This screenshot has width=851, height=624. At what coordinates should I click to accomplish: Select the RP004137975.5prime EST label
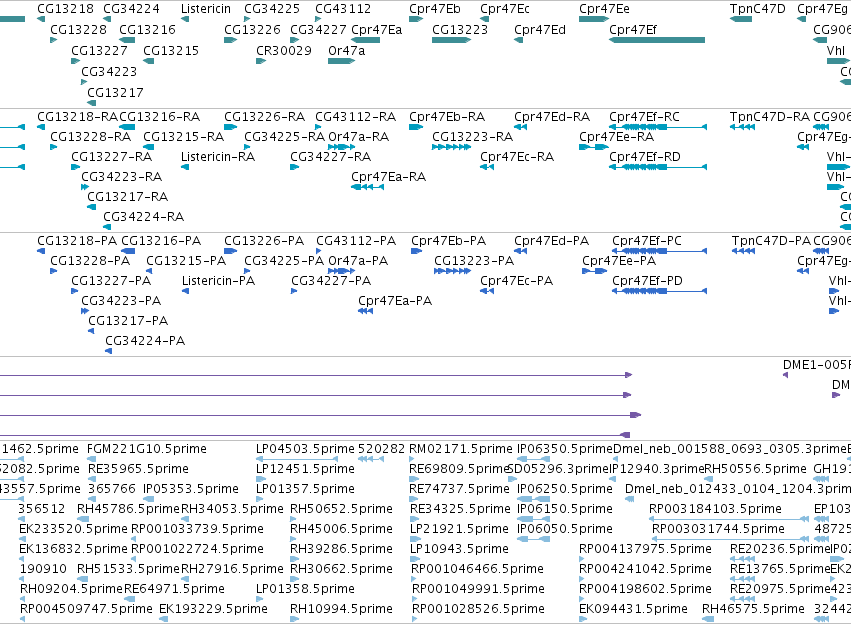pyautogui.click(x=645, y=549)
